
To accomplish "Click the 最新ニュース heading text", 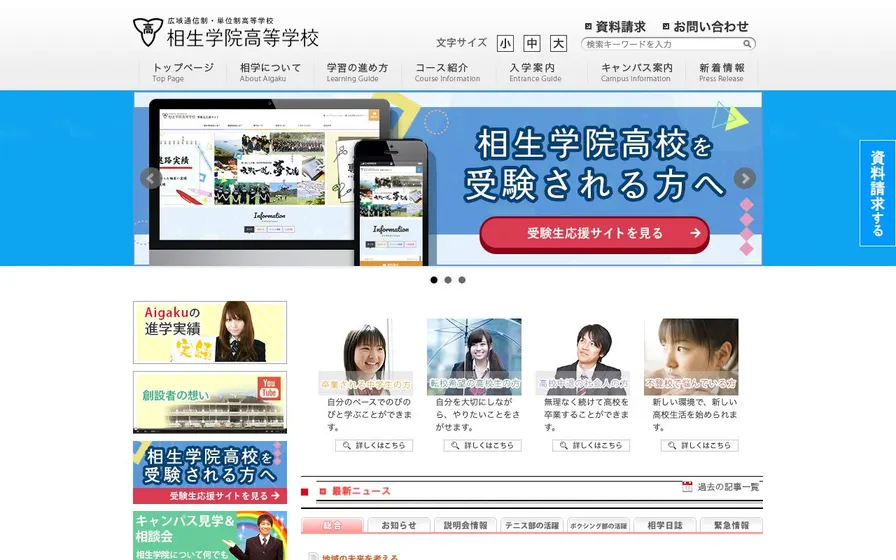I will (361, 491).
